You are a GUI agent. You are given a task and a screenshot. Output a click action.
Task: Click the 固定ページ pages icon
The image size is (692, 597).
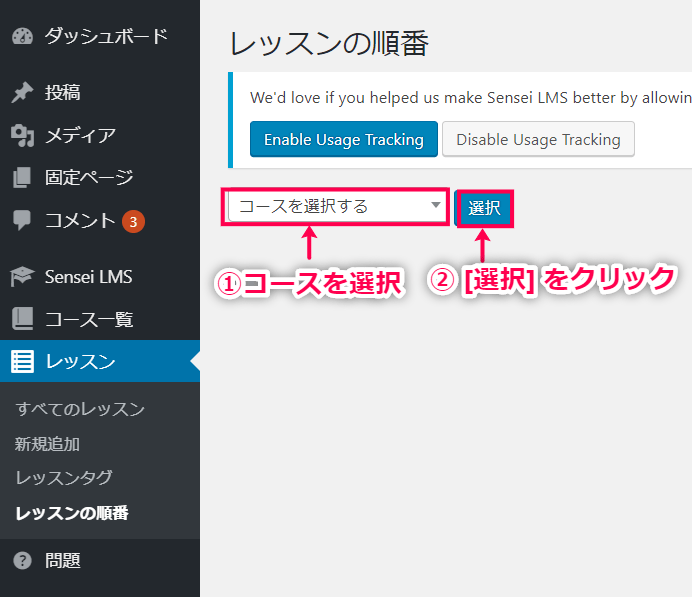(x=22, y=178)
